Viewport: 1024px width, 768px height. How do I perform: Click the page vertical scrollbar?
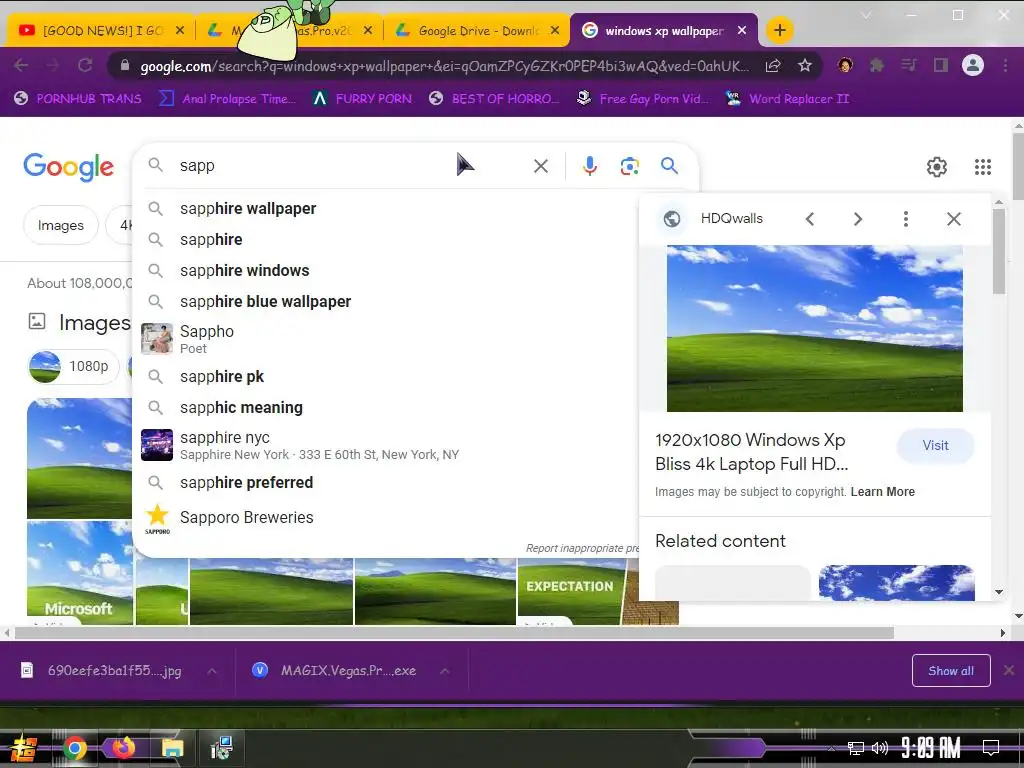pos(1018,167)
